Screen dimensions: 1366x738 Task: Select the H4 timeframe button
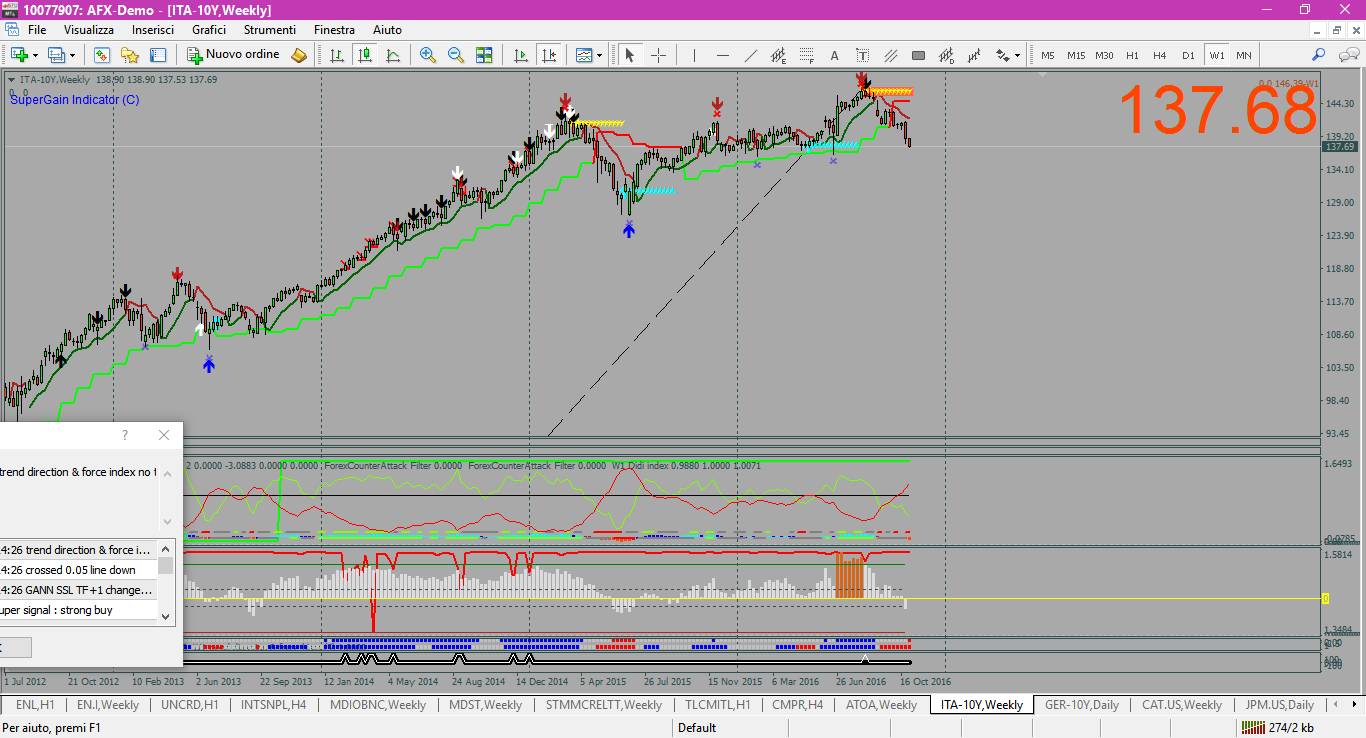click(1160, 55)
